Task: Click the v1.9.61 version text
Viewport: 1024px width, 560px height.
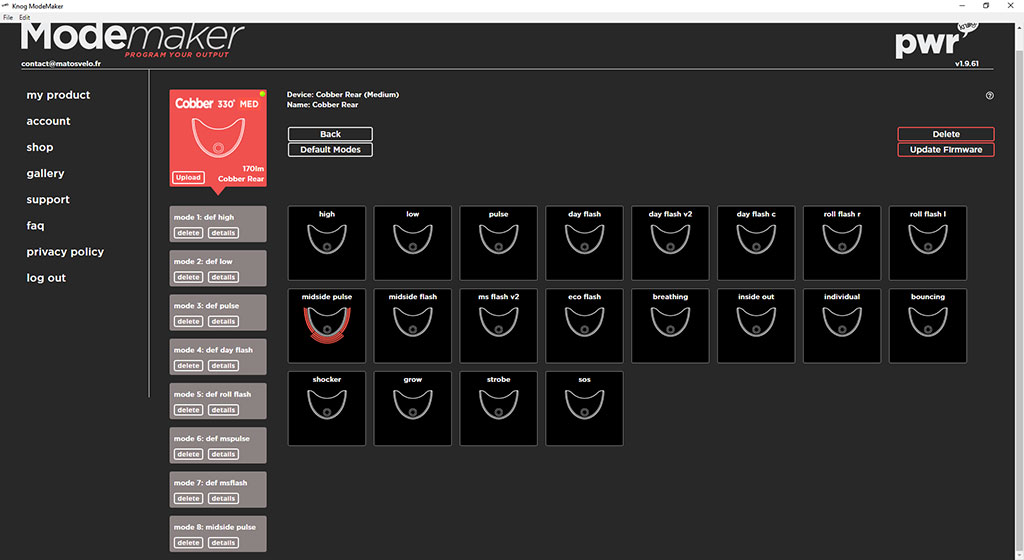Action: coord(967,64)
